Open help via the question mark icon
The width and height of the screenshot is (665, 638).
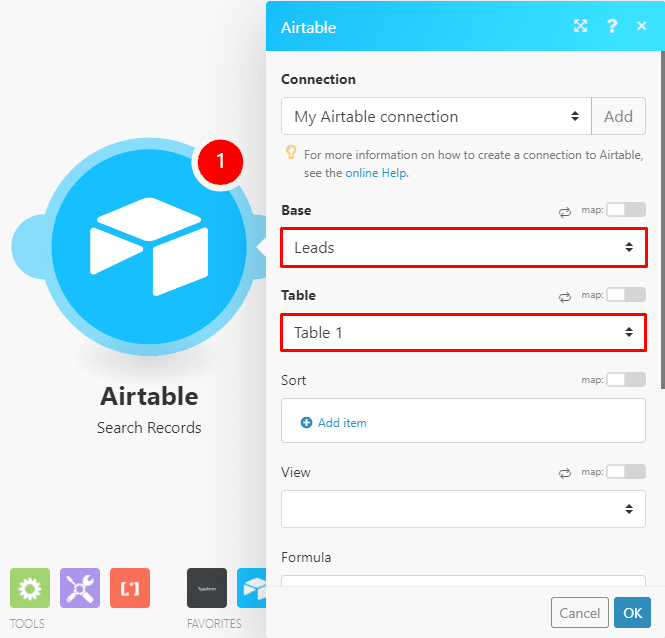coord(612,27)
